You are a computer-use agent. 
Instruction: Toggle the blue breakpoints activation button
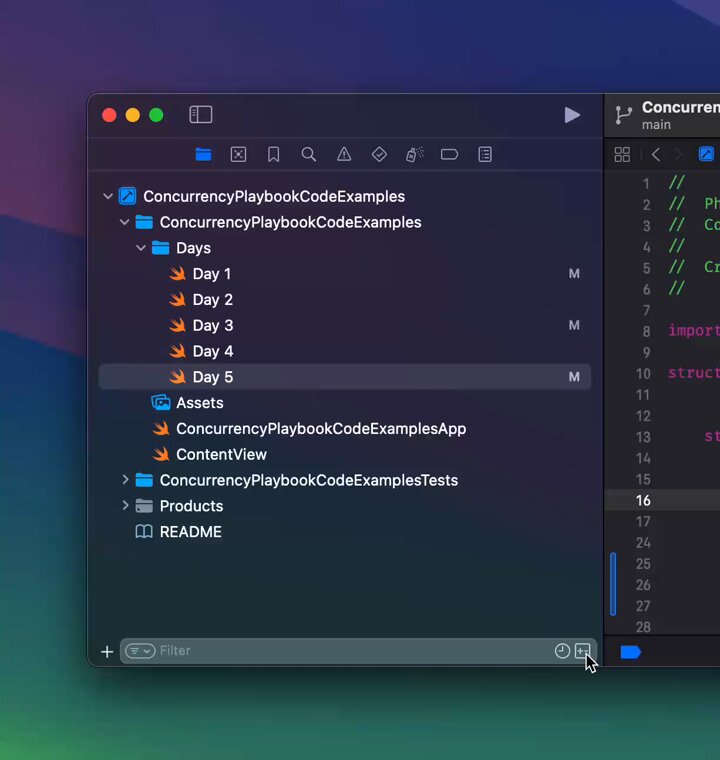(630, 652)
